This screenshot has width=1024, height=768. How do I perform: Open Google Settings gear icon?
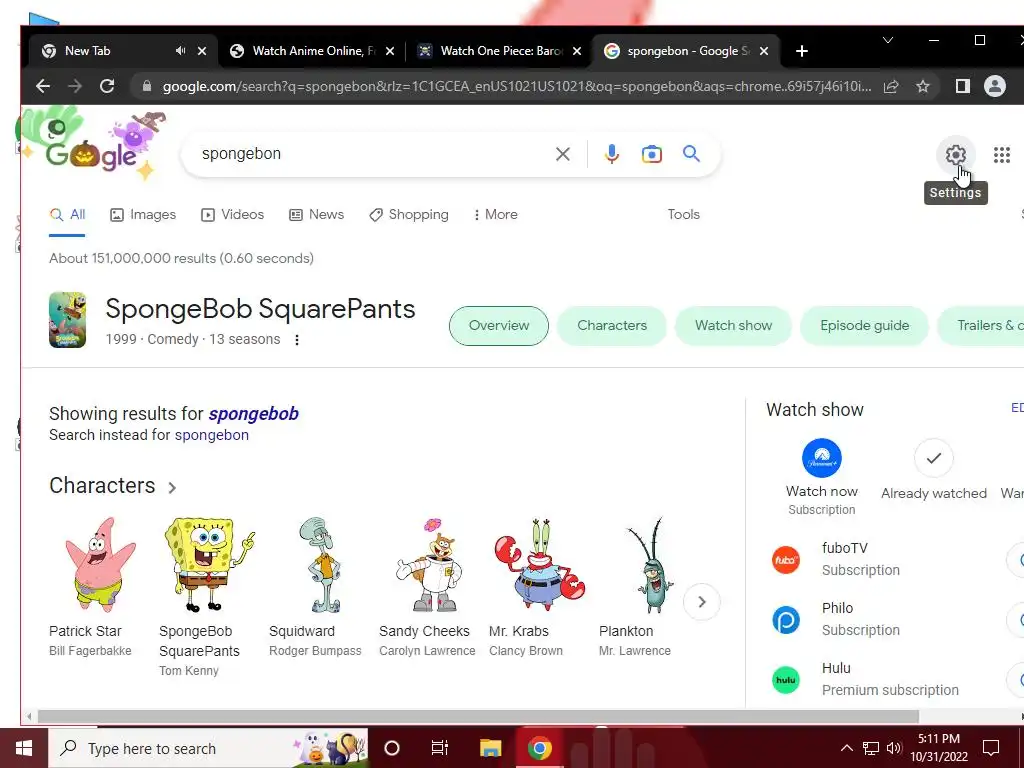tap(955, 155)
